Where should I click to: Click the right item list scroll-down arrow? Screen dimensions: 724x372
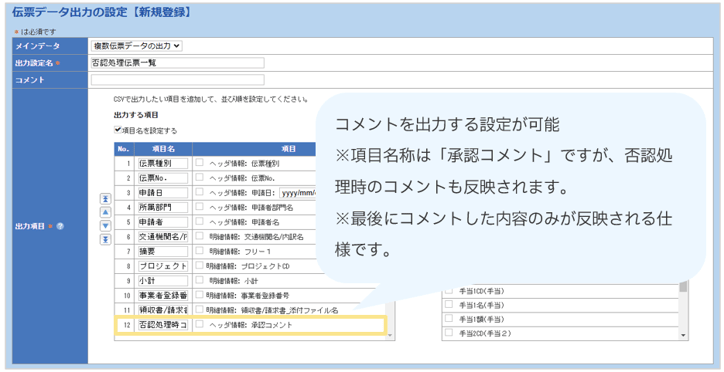pyautogui.click(x=683, y=336)
